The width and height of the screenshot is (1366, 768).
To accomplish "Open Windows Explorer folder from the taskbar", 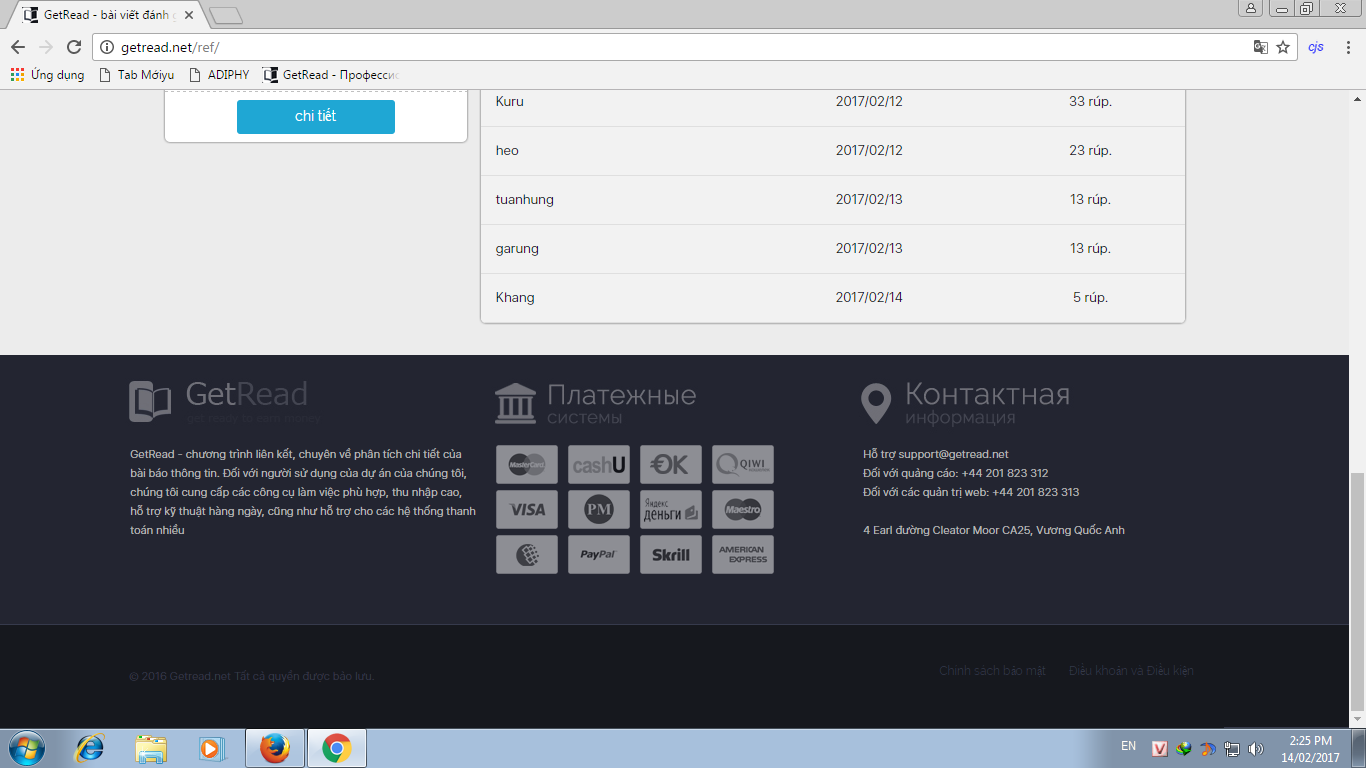I will pyautogui.click(x=152, y=748).
